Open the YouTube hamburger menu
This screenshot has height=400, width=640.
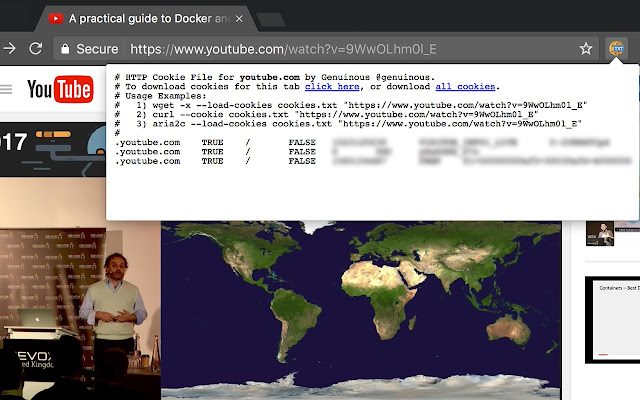(x=6, y=89)
